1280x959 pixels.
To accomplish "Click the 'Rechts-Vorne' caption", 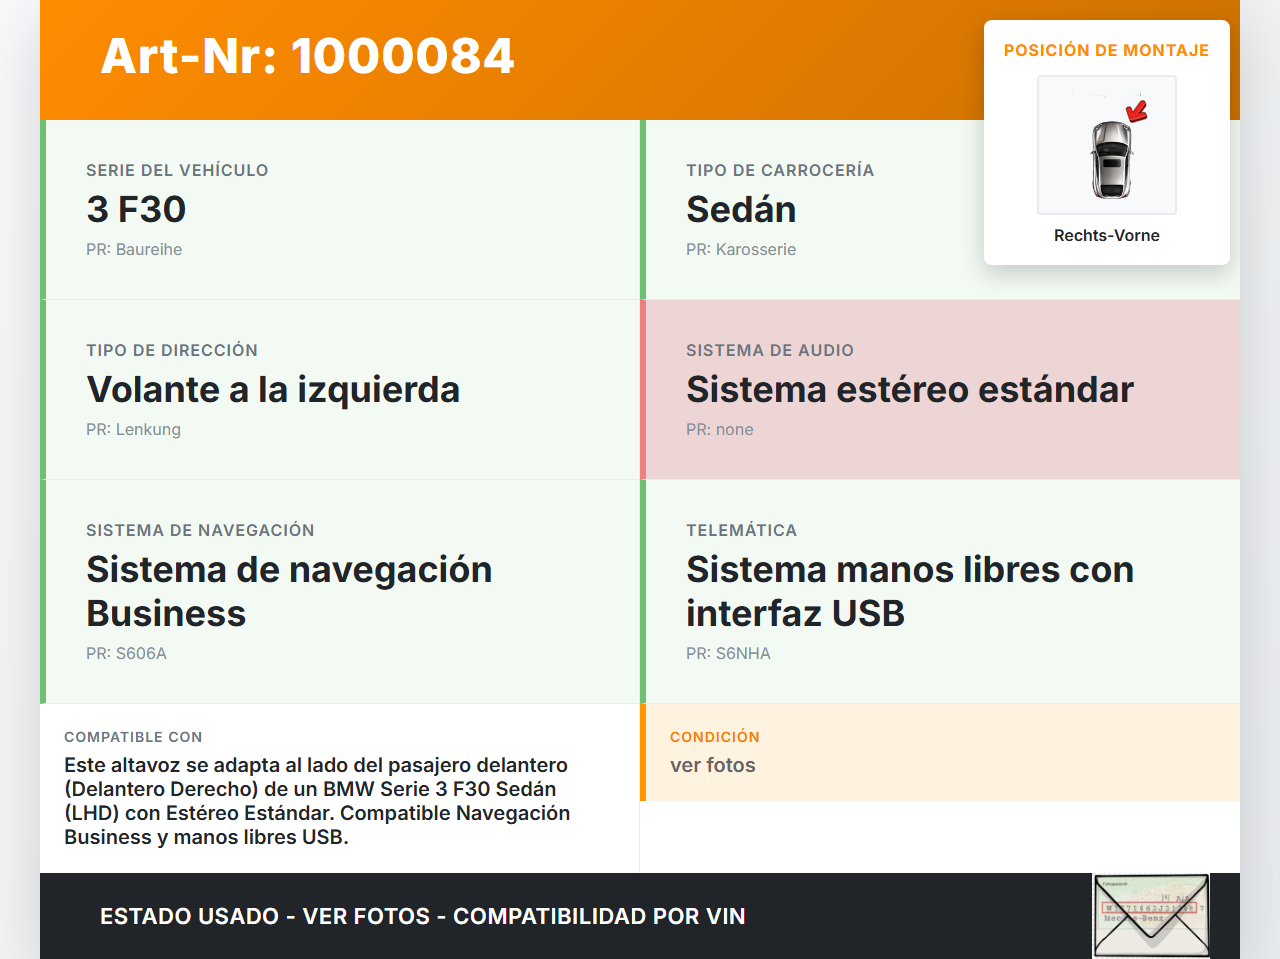I will pos(1107,235).
